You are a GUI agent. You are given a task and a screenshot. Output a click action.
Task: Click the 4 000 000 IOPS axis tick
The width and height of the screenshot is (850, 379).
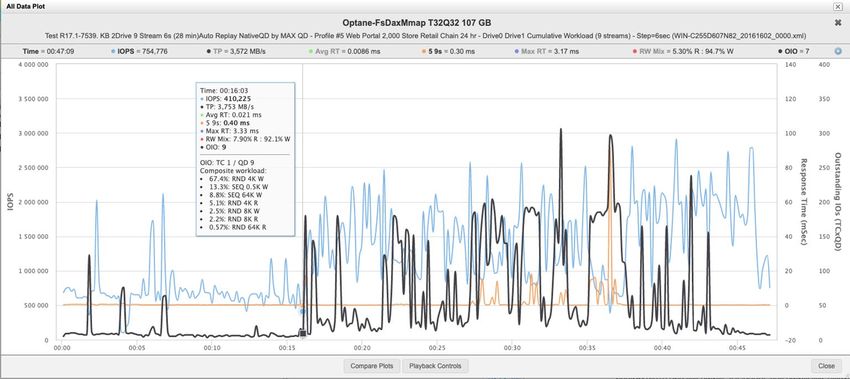point(34,65)
